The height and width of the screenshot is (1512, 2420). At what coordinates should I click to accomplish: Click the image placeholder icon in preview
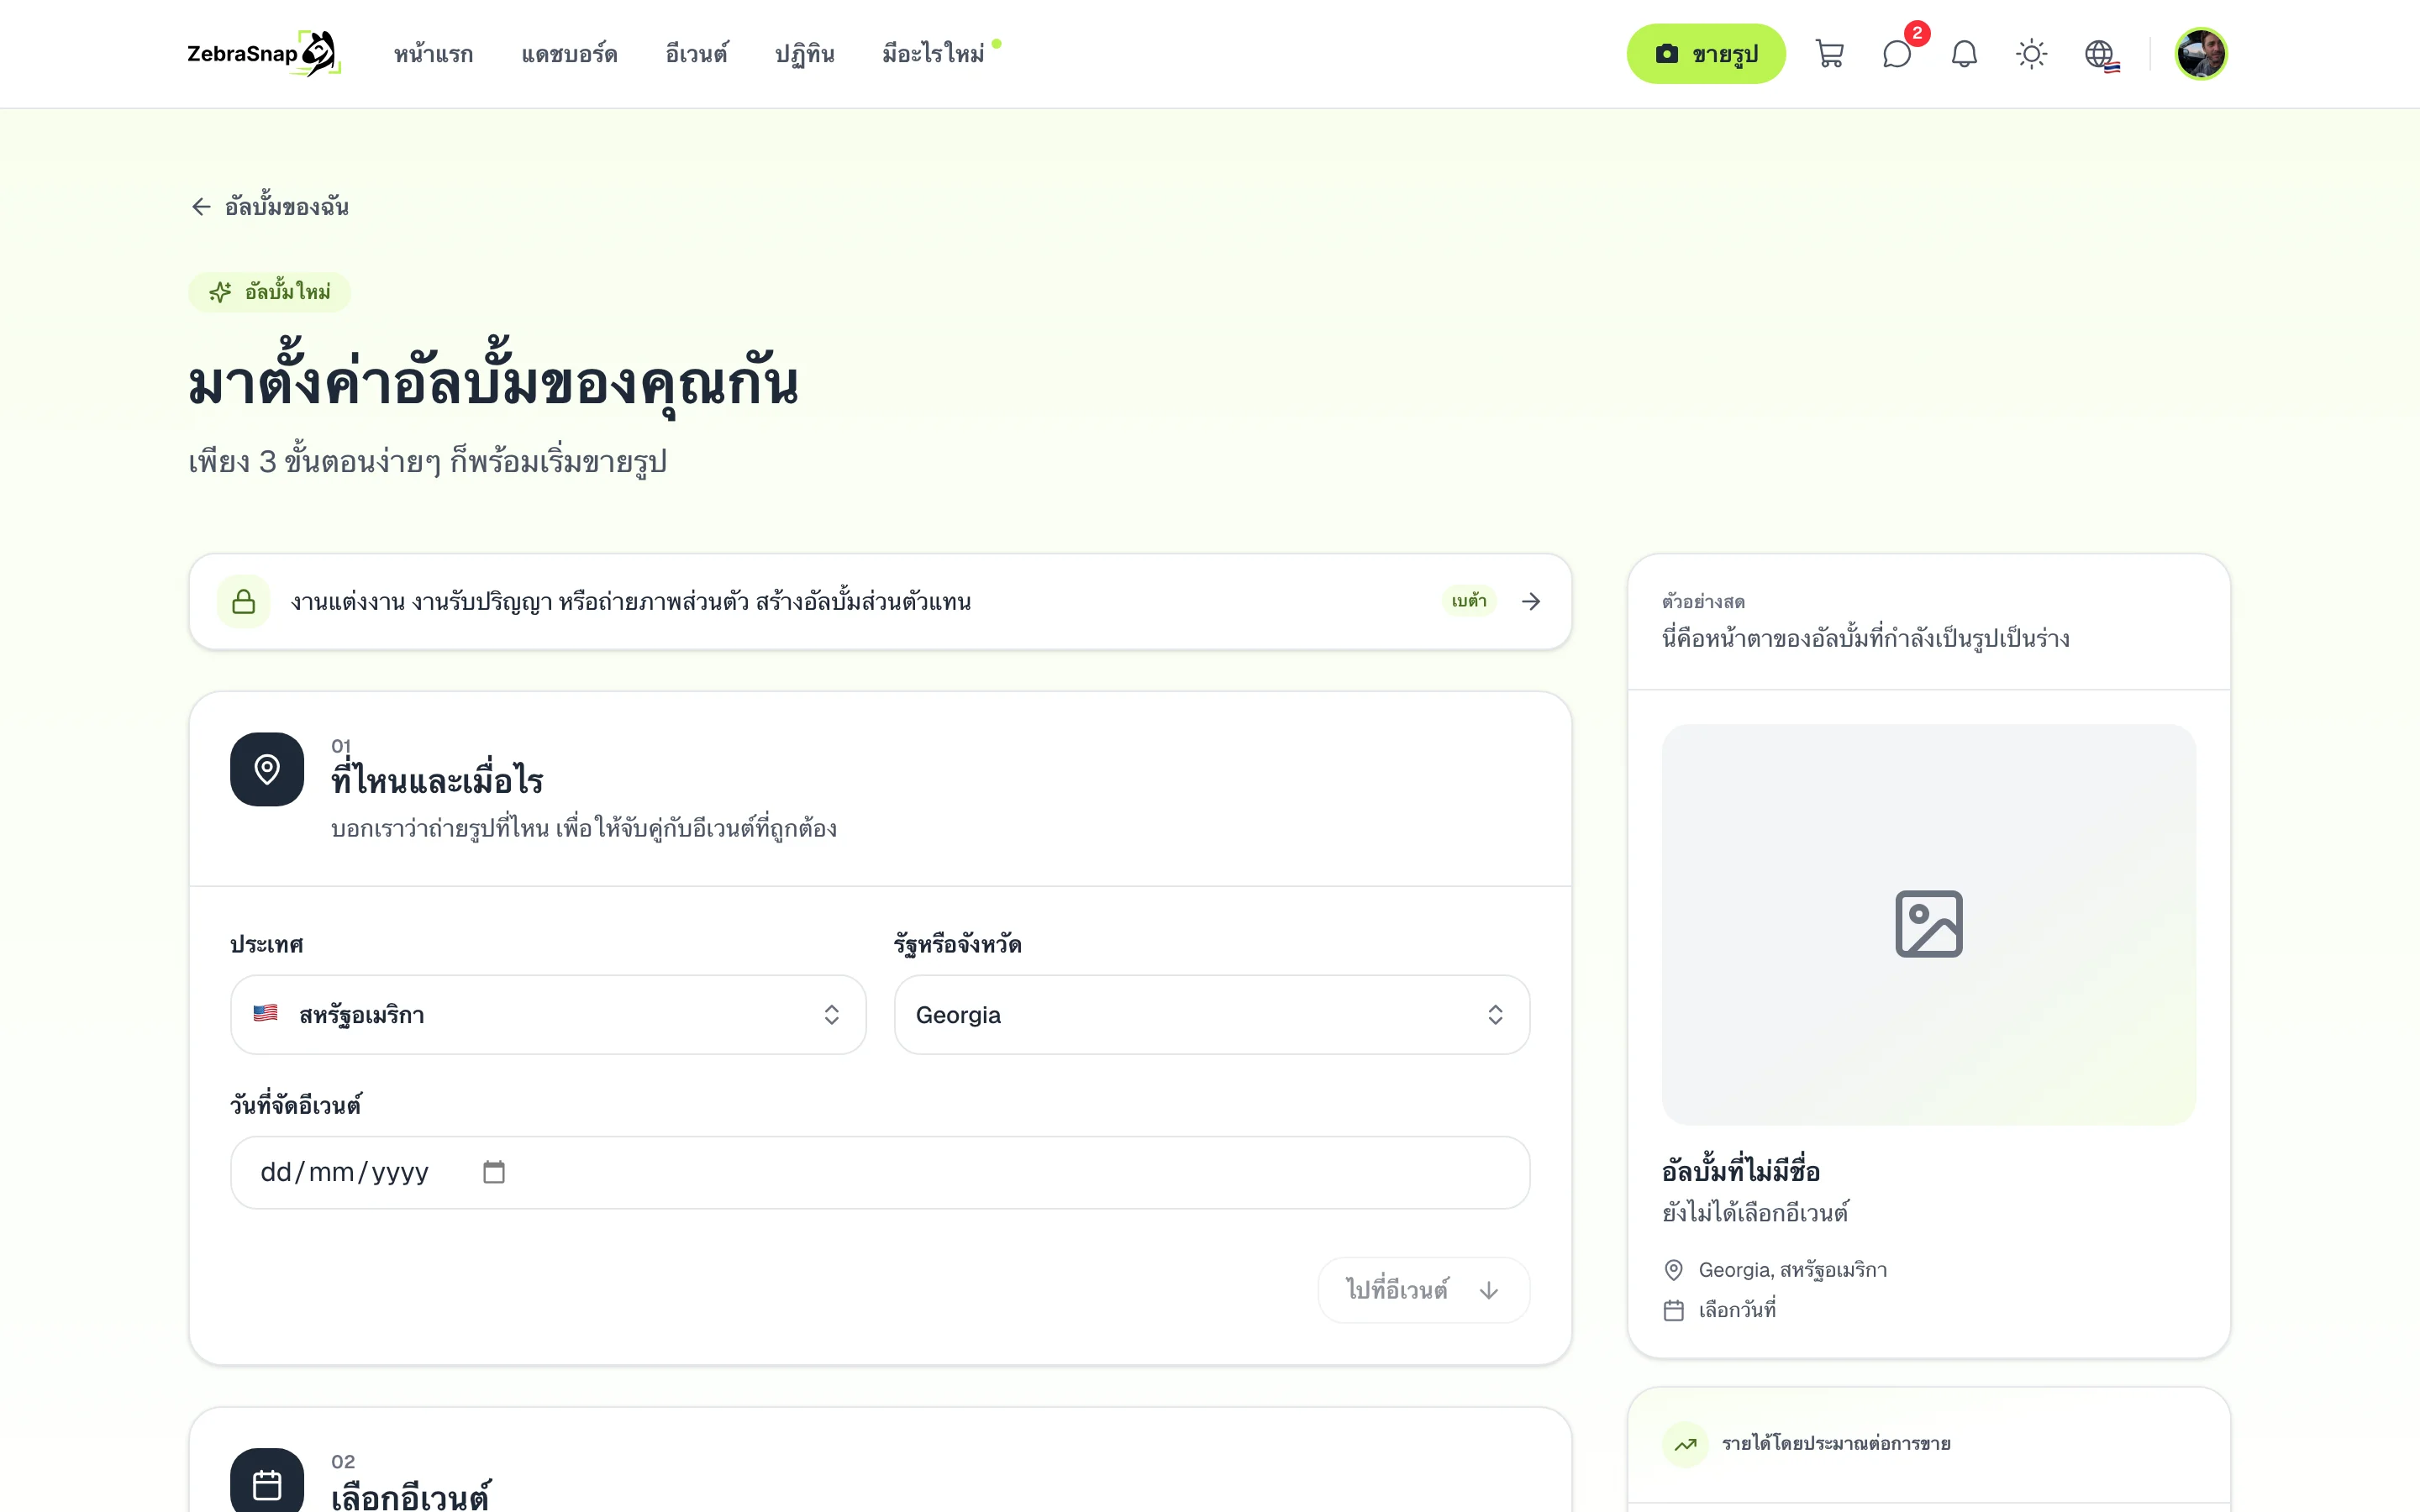coord(1928,923)
